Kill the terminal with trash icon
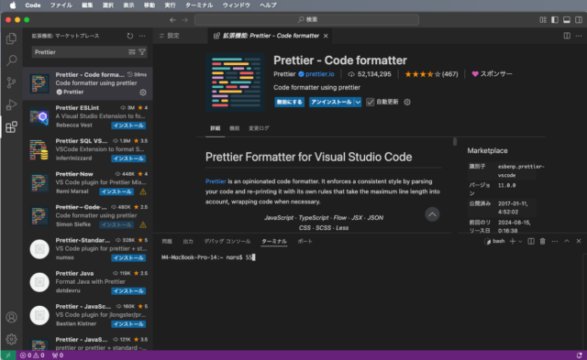The image size is (587, 360). [543, 241]
